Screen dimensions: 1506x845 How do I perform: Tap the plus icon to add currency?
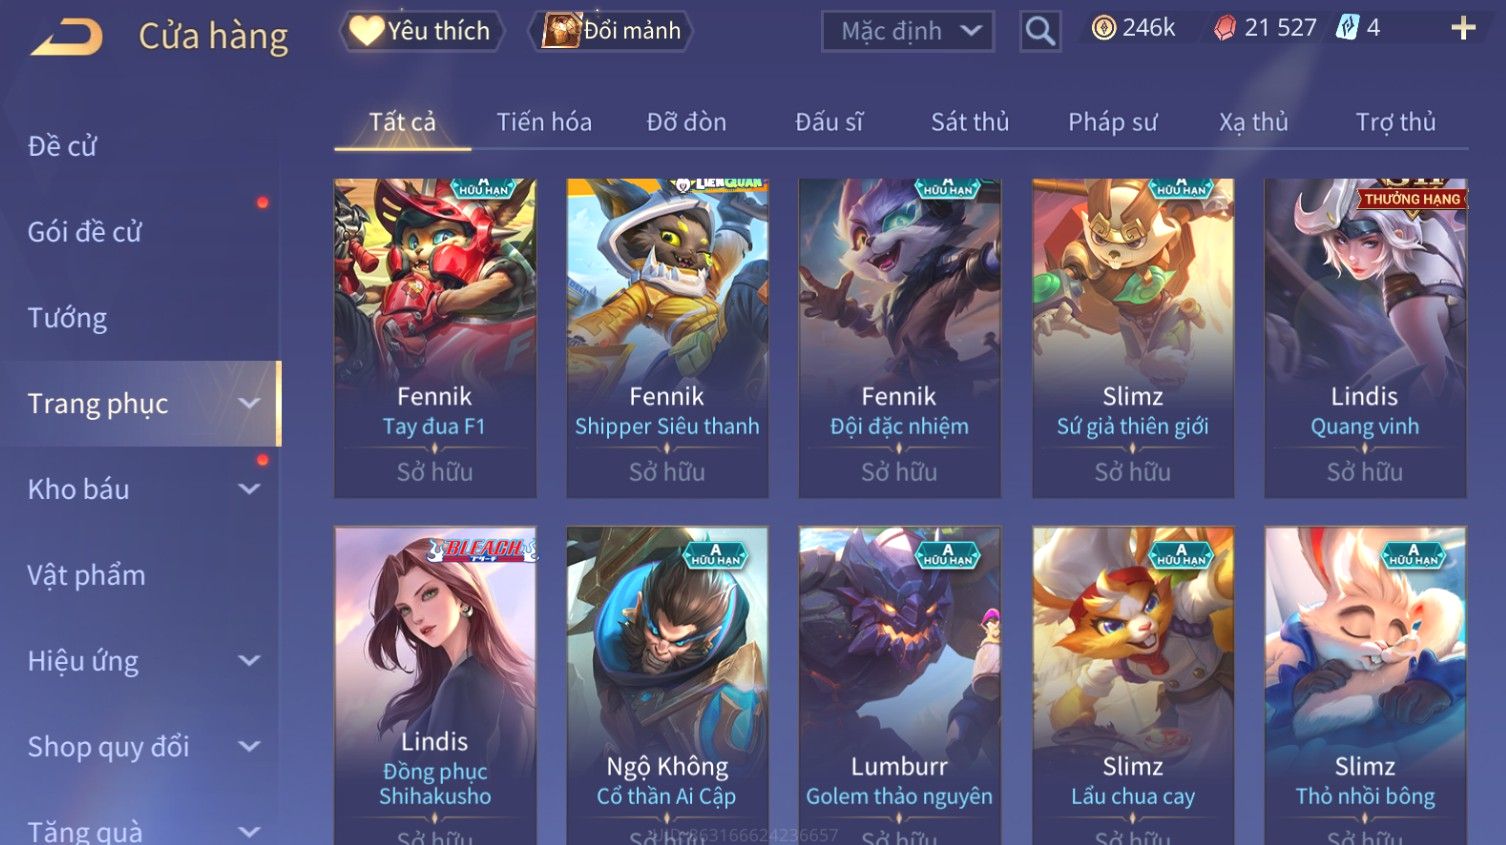(1463, 28)
